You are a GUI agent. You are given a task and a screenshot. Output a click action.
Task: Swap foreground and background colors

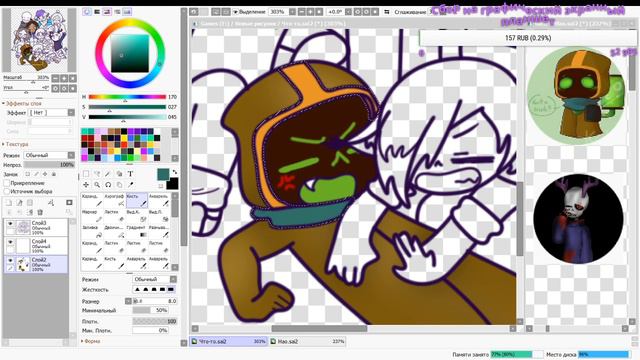coord(175,172)
